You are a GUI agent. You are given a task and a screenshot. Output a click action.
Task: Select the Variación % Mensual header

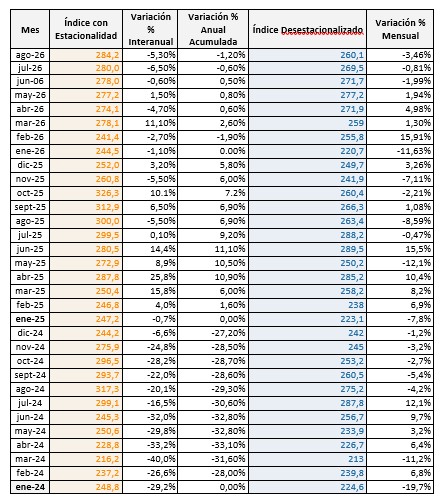pyautogui.click(x=400, y=29)
